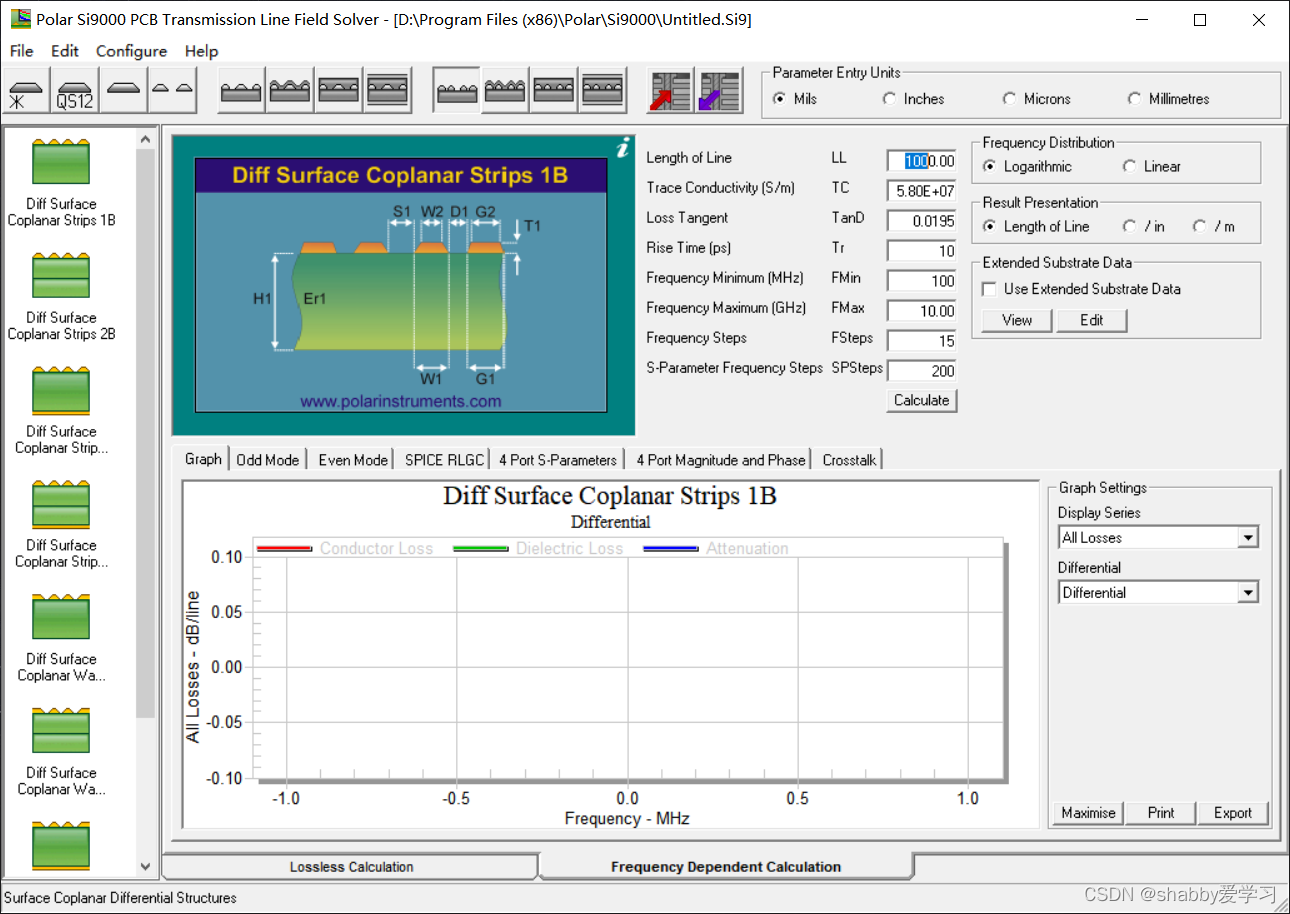Switch to the SPICE RLGC tab
Screen dimensions: 1290x914
444,460
